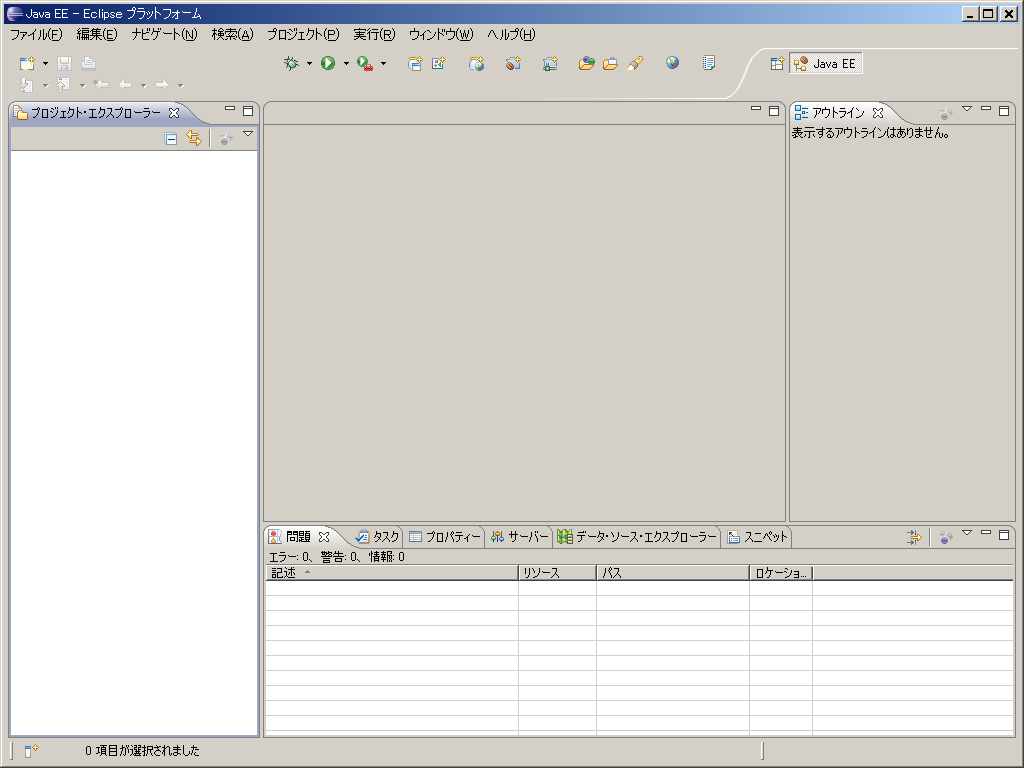Select the Java EE perspective button

pos(825,63)
